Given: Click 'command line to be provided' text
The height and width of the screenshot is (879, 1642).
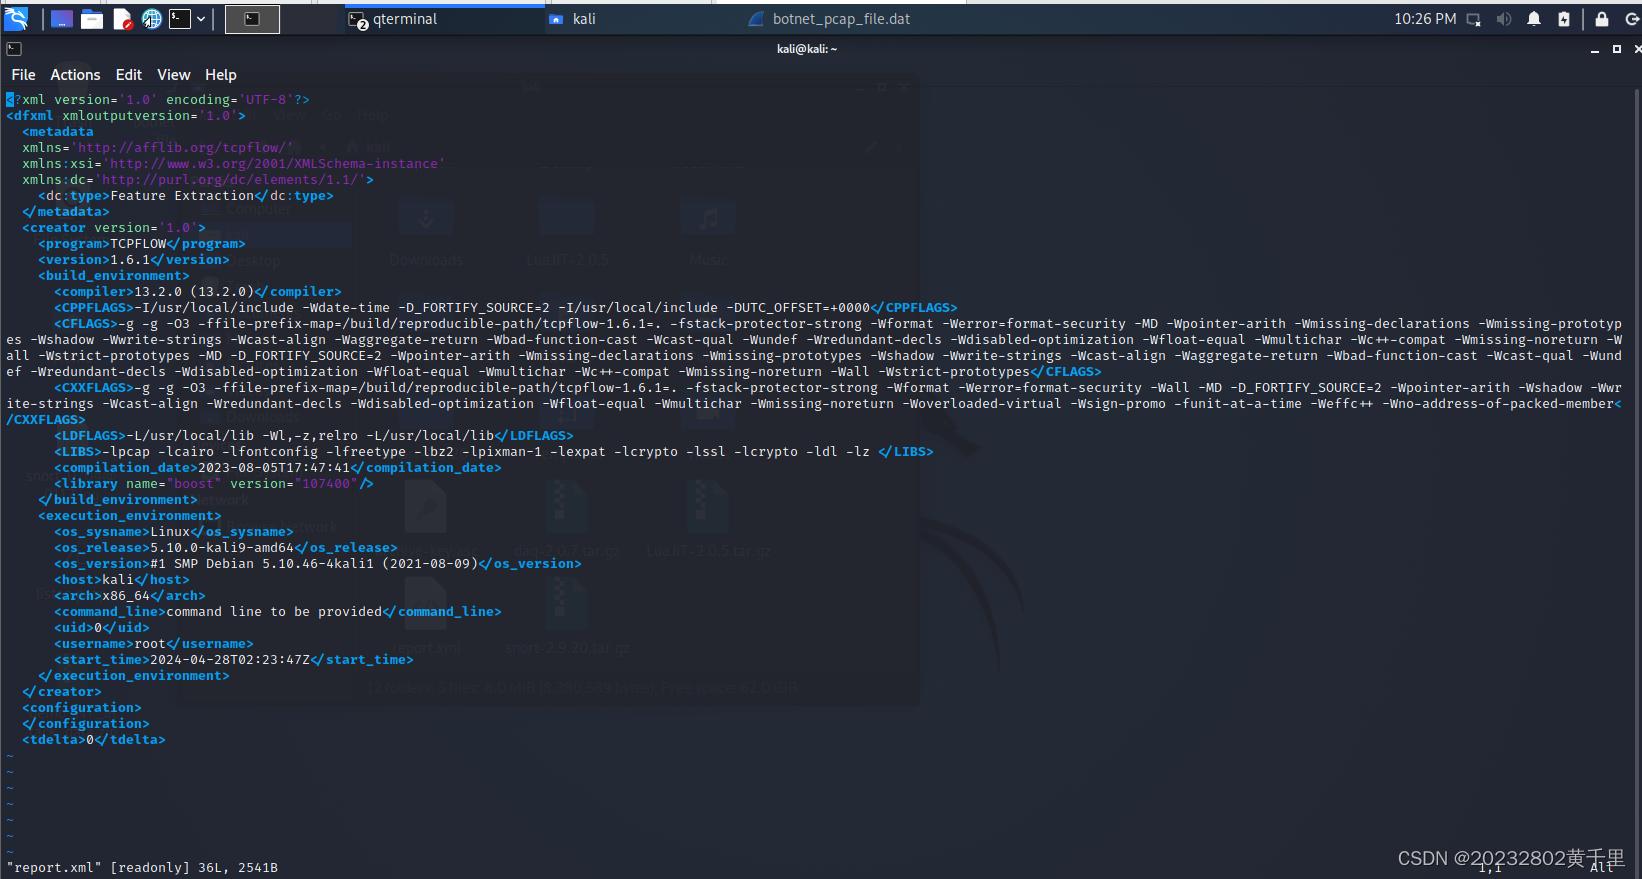Looking at the screenshot, I should (274, 612).
